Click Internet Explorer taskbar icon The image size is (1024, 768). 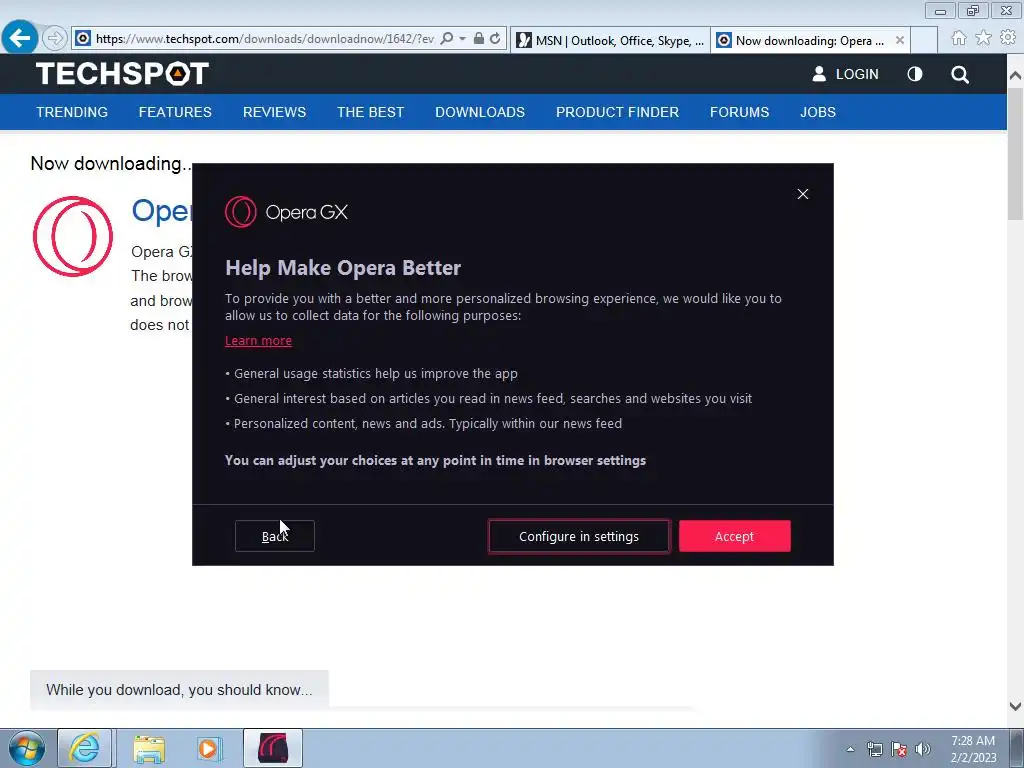click(85, 748)
